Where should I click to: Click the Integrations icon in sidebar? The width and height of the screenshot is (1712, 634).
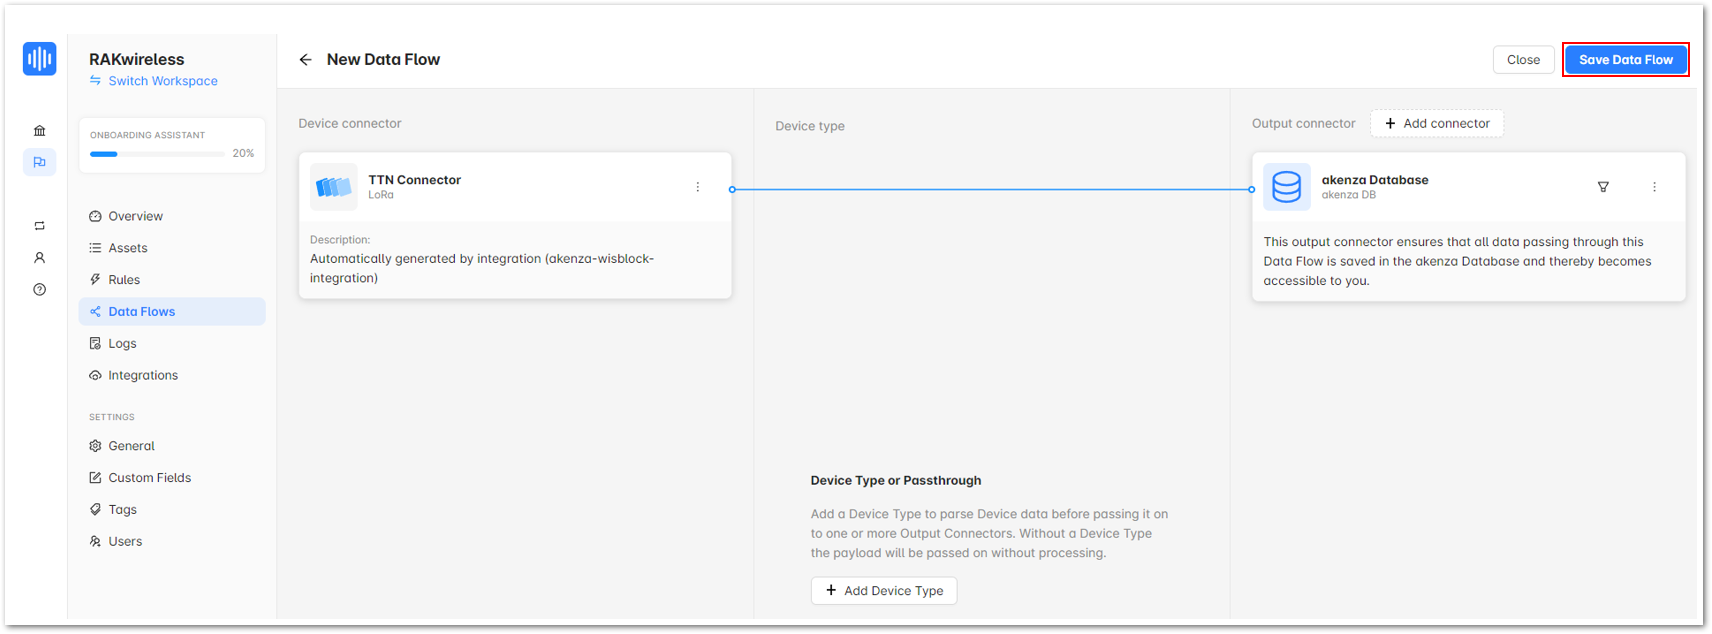click(x=95, y=376)
